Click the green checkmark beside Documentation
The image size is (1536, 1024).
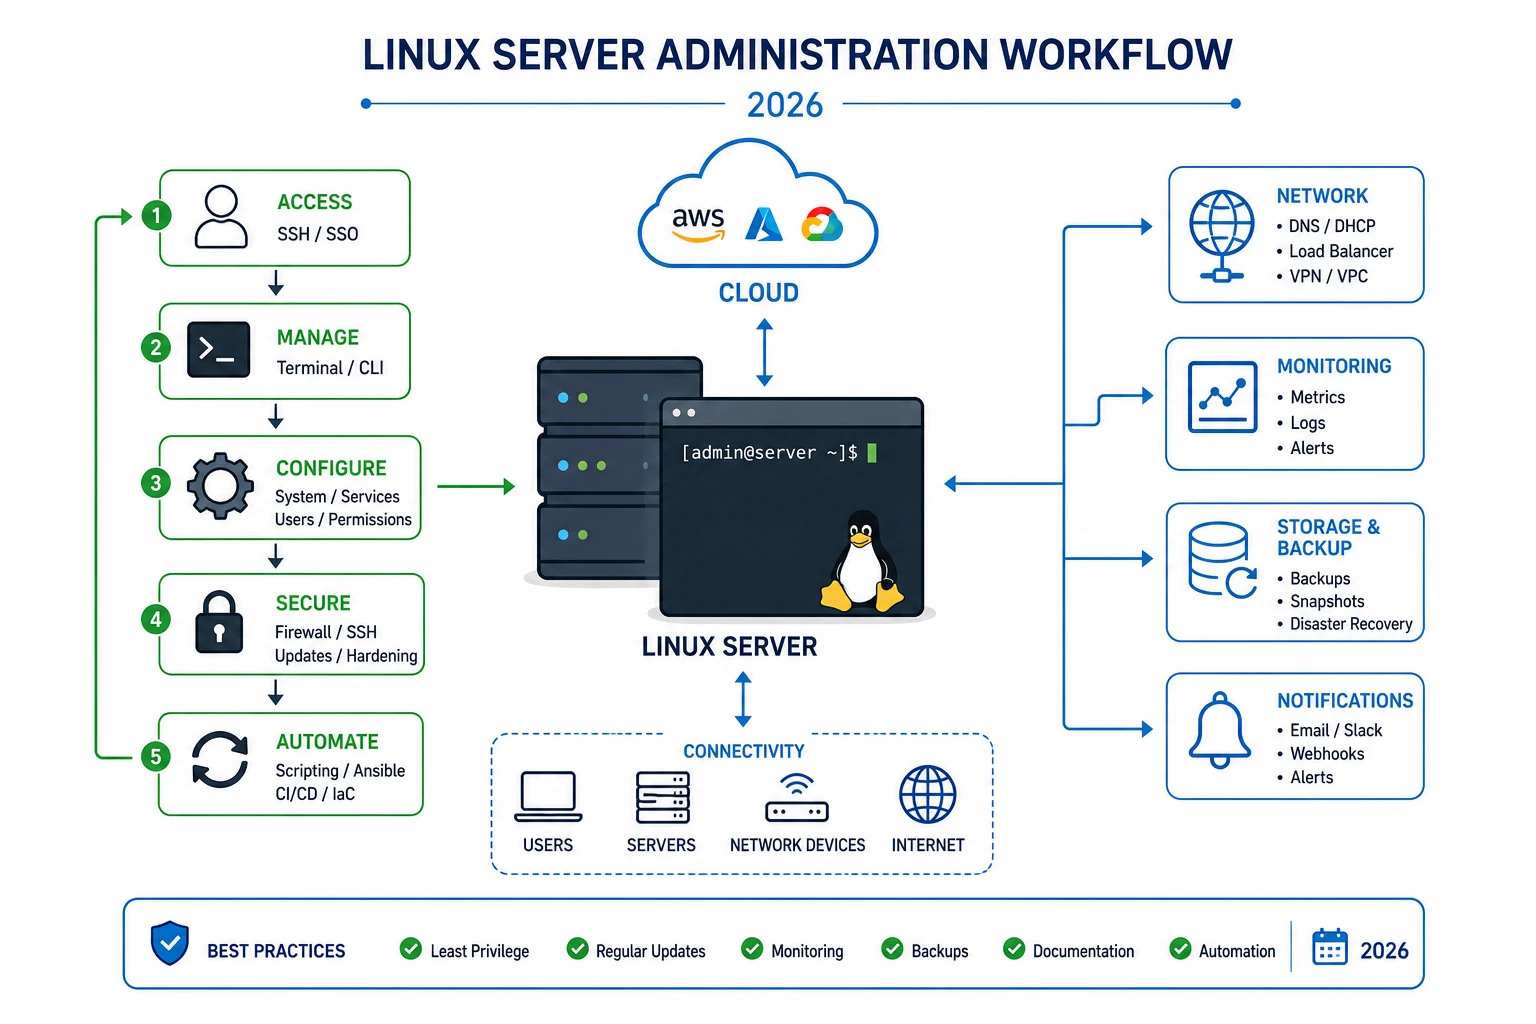[x=1014, y=948]
